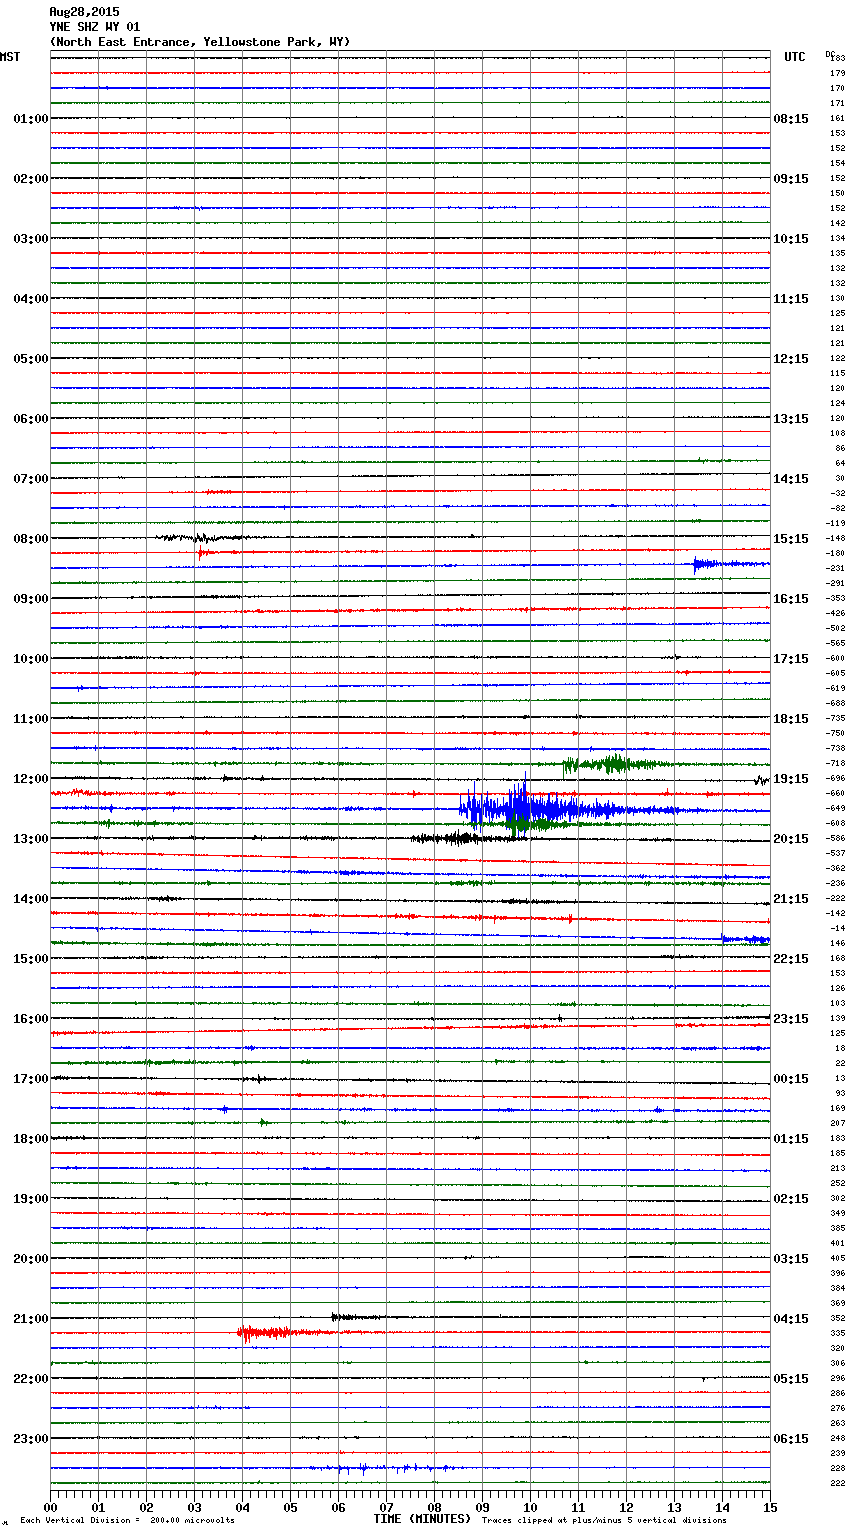Viewport: 850px width, 1534px height.
Task: Click the MST time zone header
Action: (10, 57)
